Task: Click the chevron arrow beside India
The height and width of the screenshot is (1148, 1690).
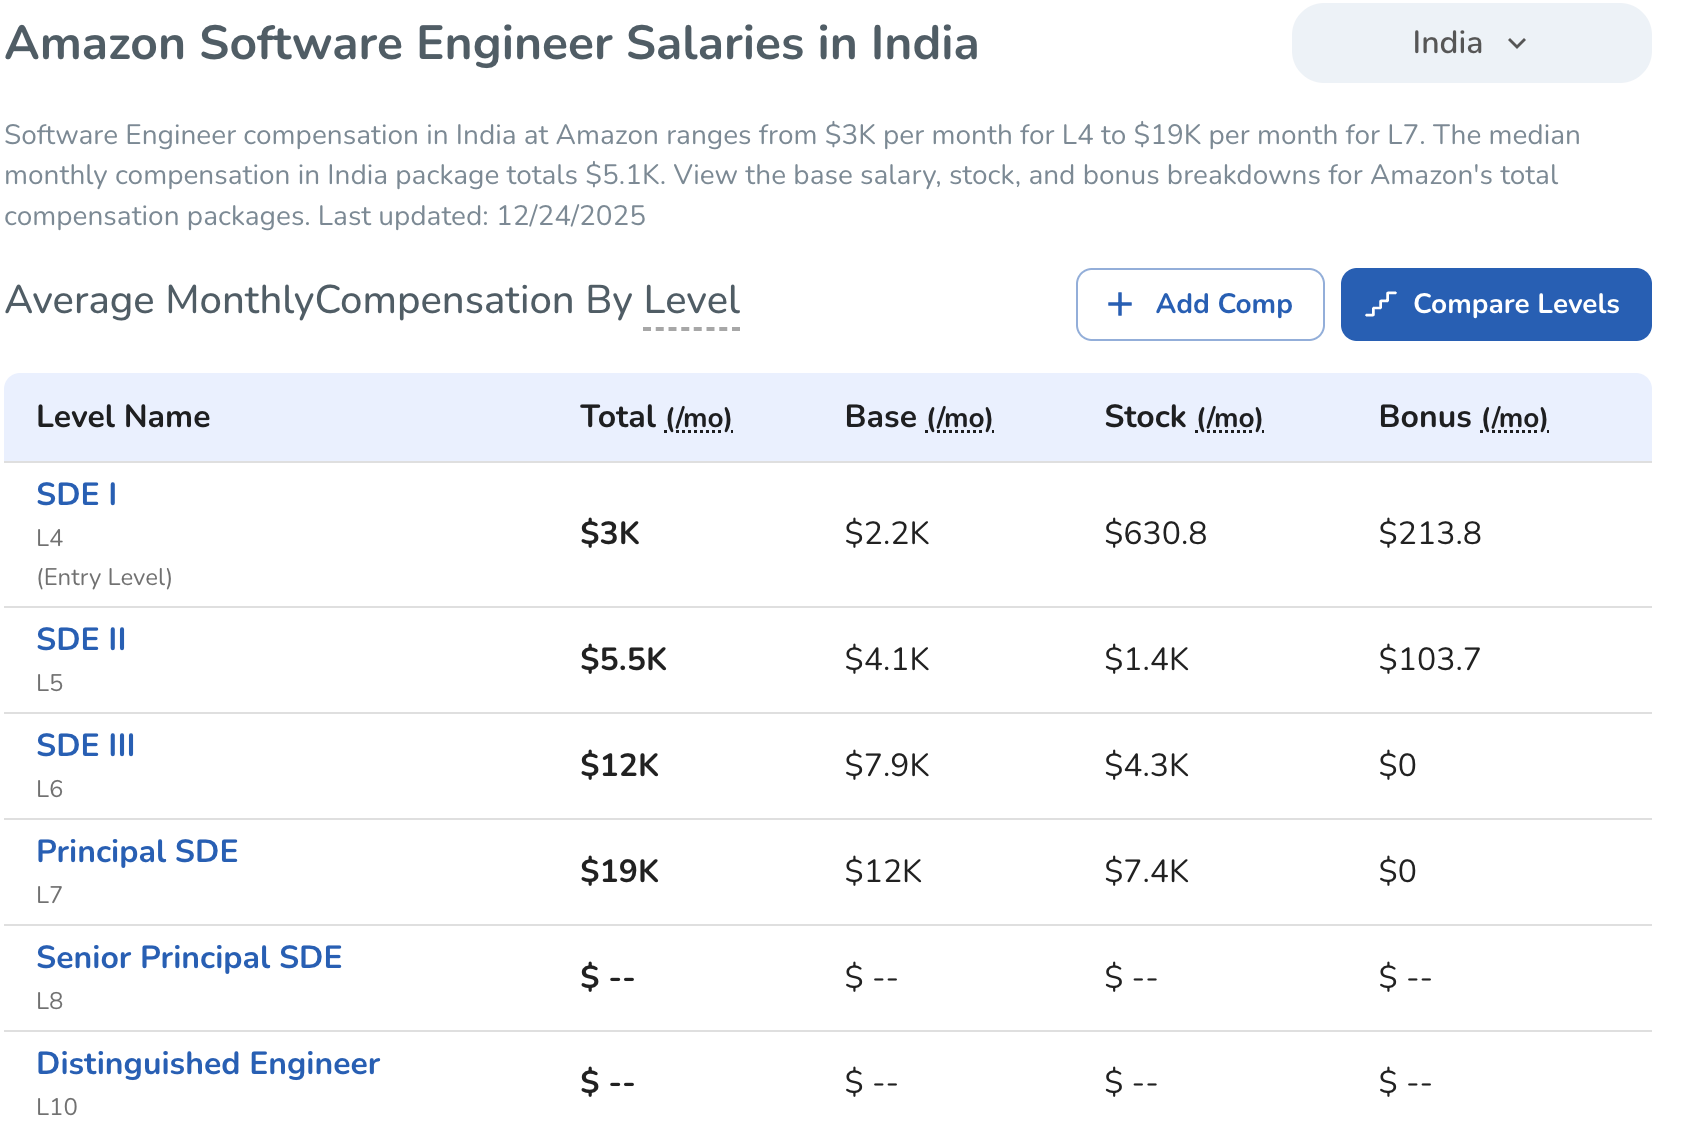Action: coord(1517,44)
